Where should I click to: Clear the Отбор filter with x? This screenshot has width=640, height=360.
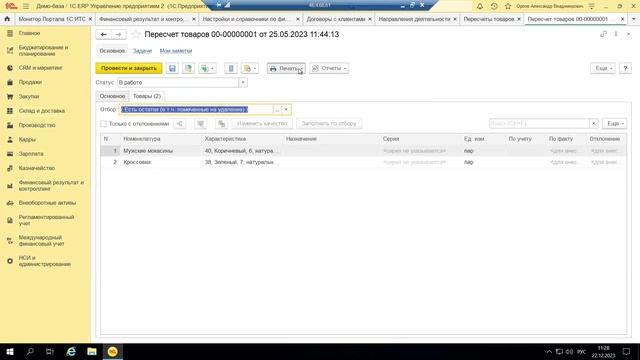point(286,109)
